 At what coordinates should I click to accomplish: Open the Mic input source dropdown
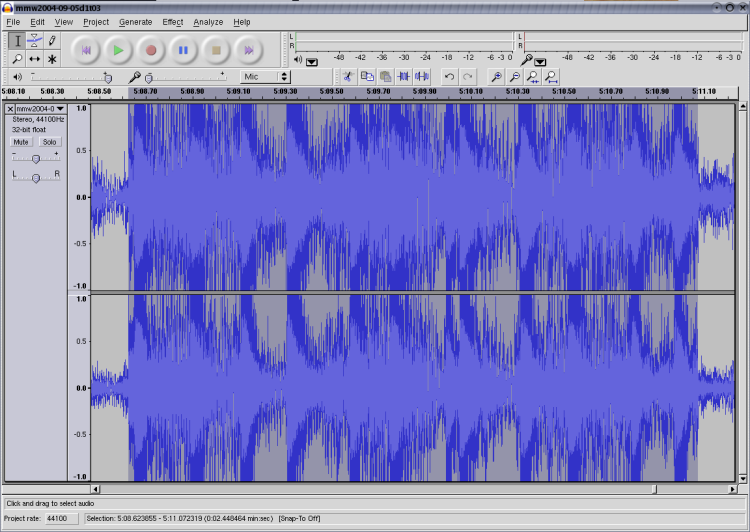265,77
